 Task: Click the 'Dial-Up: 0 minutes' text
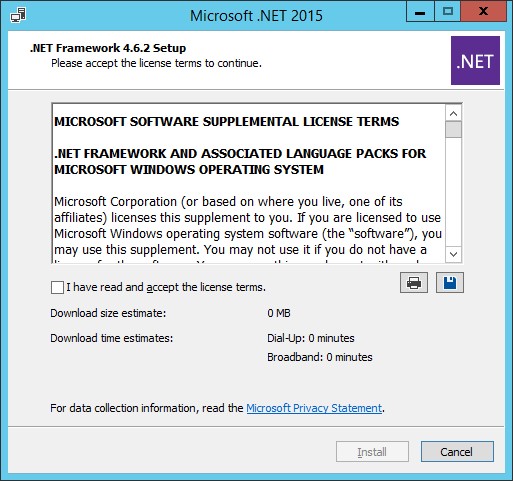pos(311,338)
